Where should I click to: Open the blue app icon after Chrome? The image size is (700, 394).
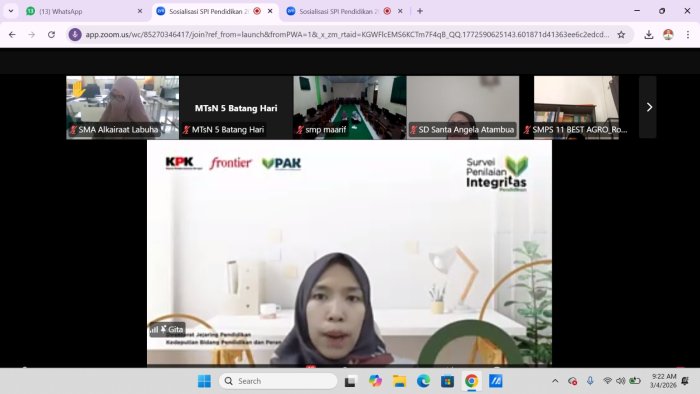(x=496, y=381)
